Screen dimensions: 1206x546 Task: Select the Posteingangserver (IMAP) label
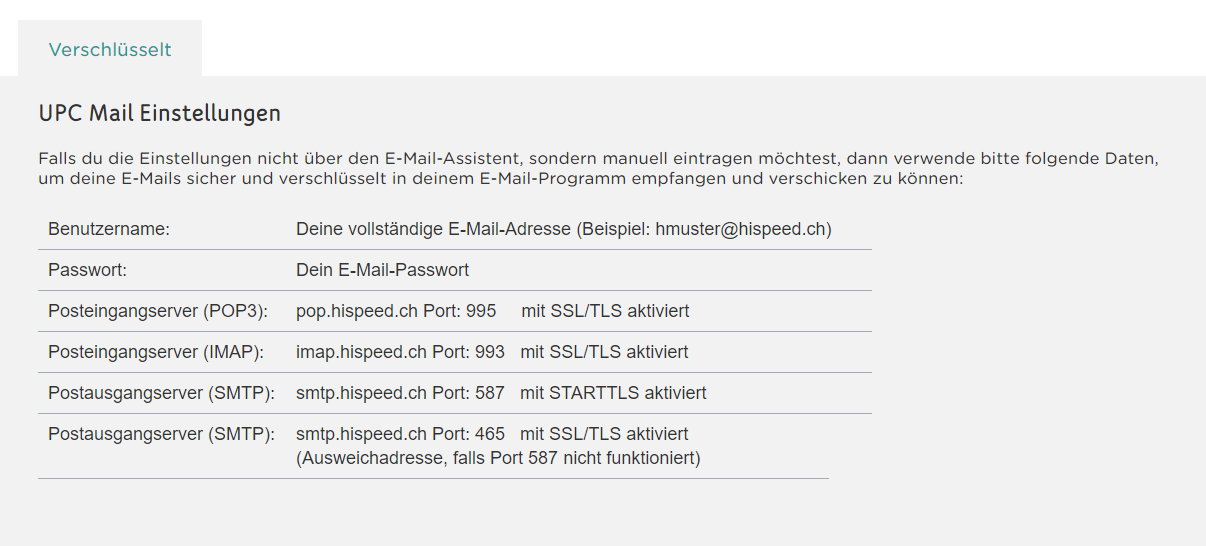click(156, 352)
